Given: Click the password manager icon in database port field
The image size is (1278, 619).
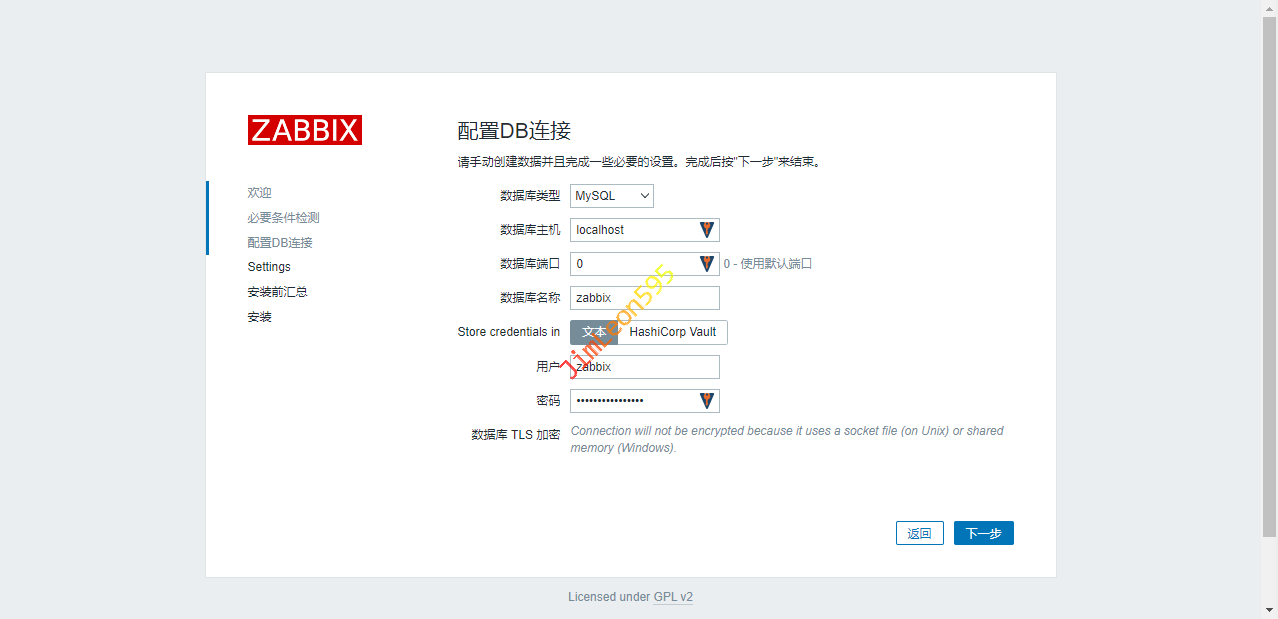Looking at the screenshot, I should 707,264.
